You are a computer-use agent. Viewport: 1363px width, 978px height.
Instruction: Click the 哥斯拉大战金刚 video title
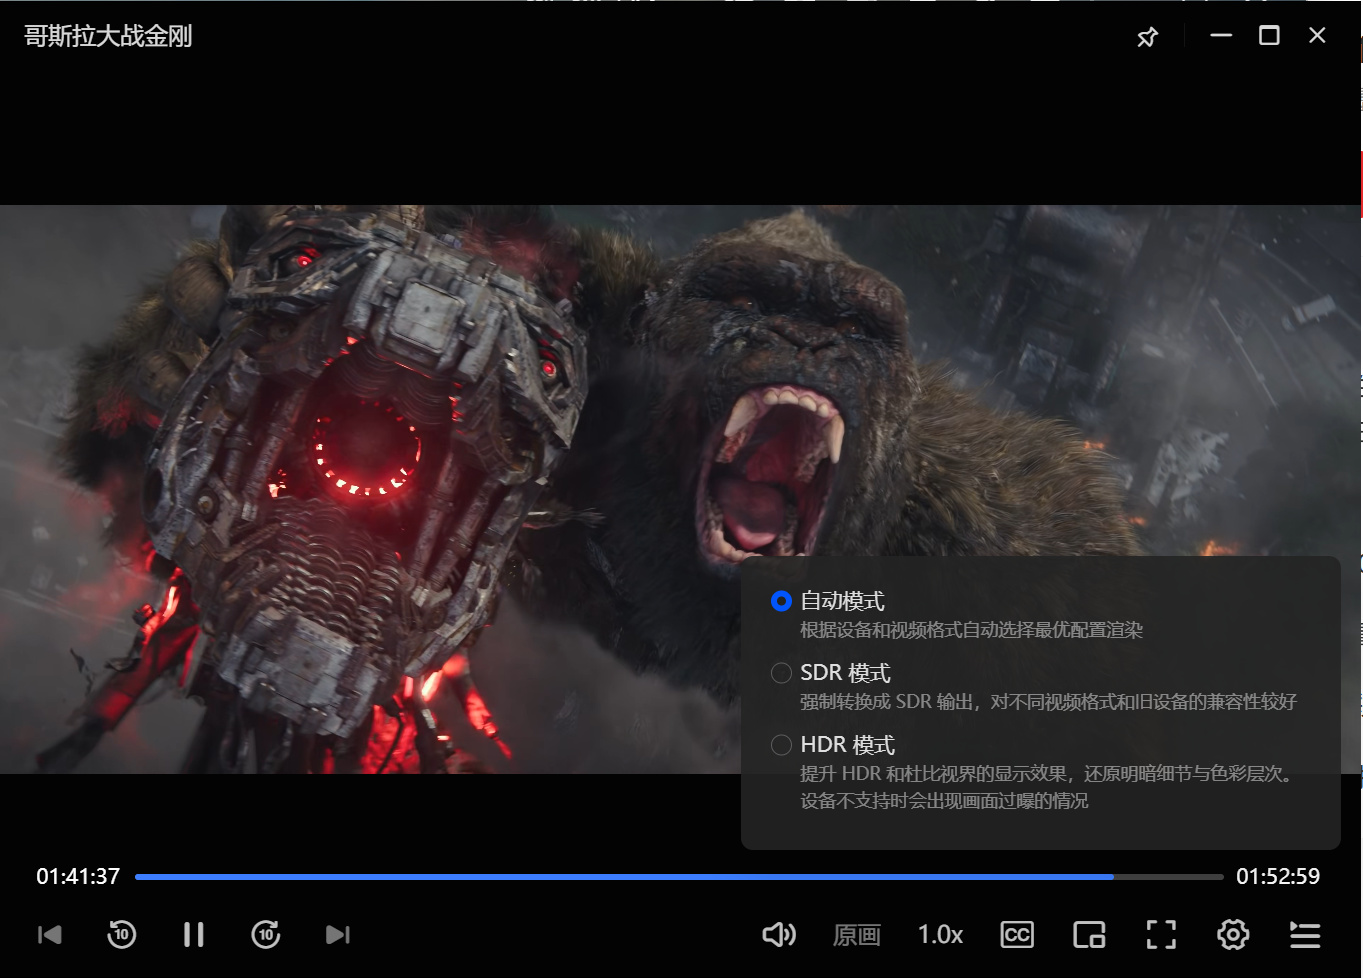(x=108, y=37)
